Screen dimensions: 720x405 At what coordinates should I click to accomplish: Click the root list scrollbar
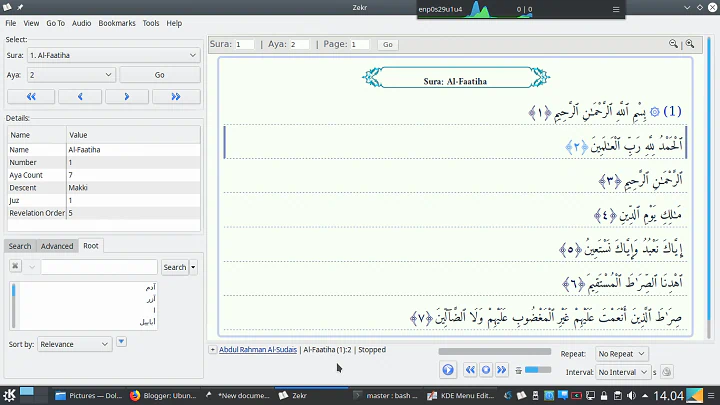(x=13, y=305)
